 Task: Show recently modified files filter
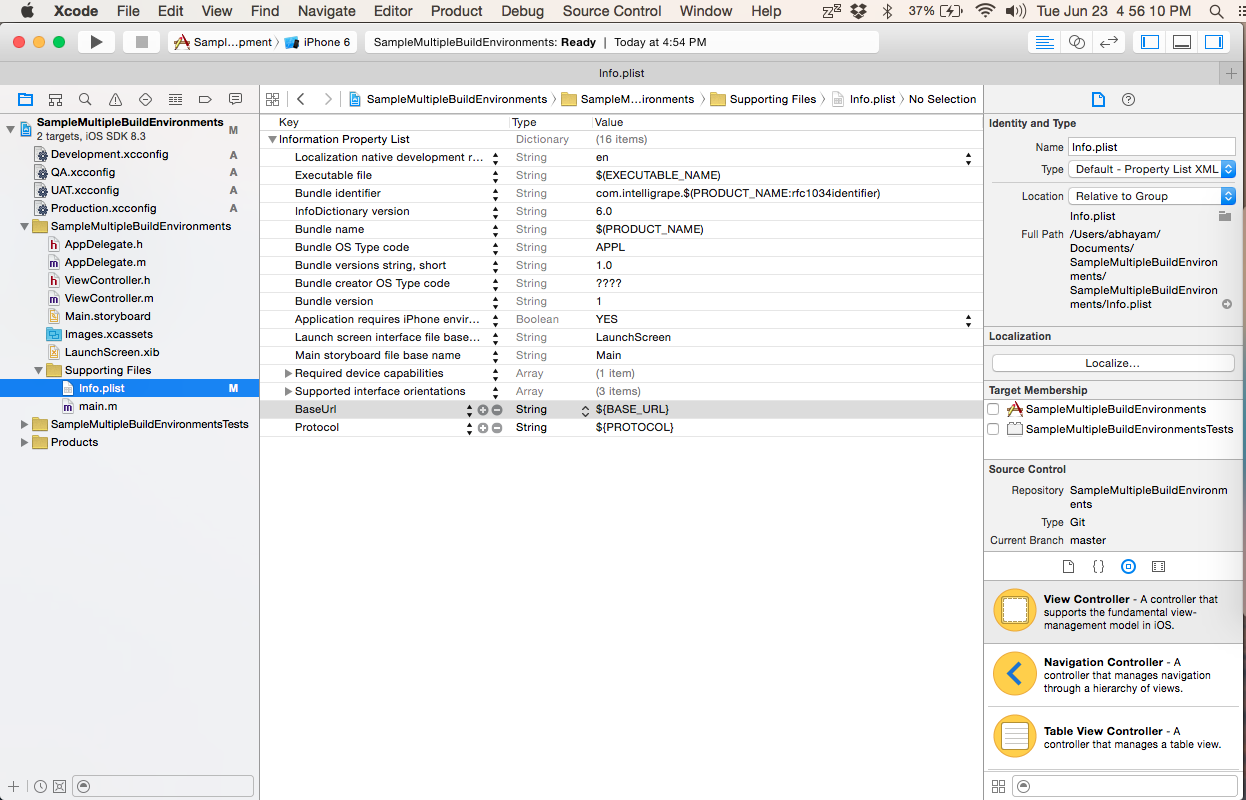(x=40, y=787)
